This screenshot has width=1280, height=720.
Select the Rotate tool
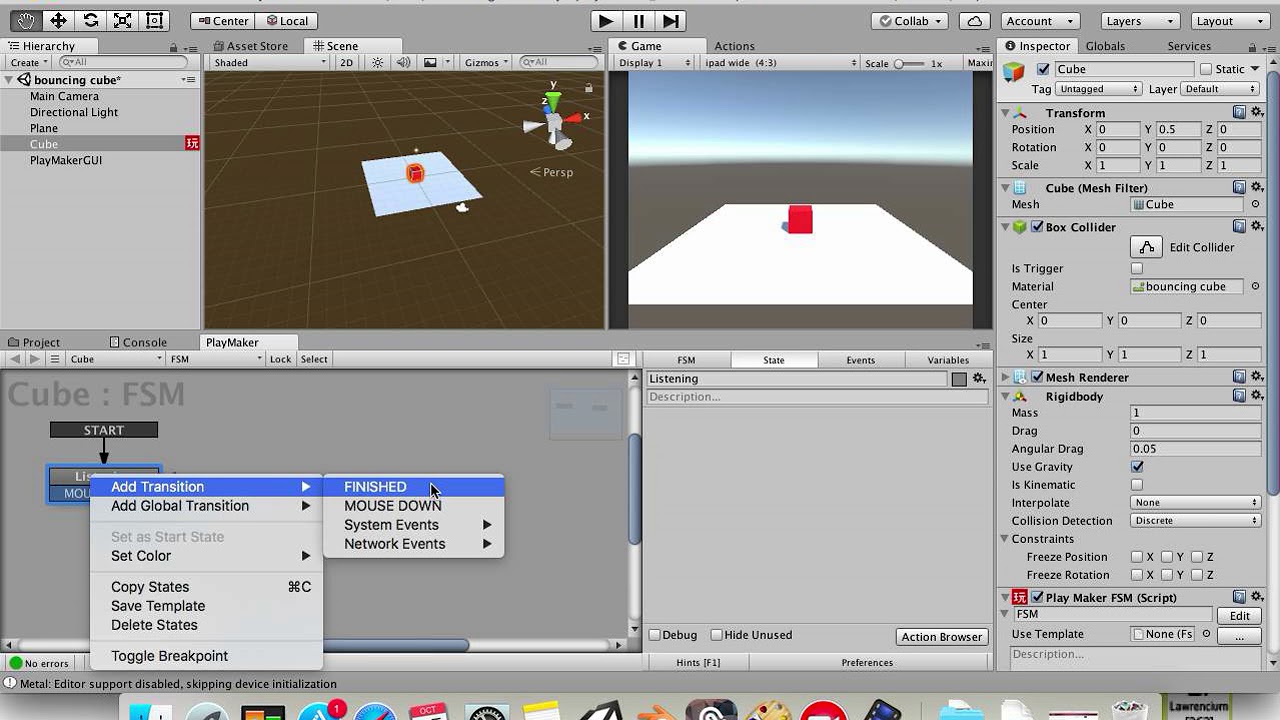90,20
